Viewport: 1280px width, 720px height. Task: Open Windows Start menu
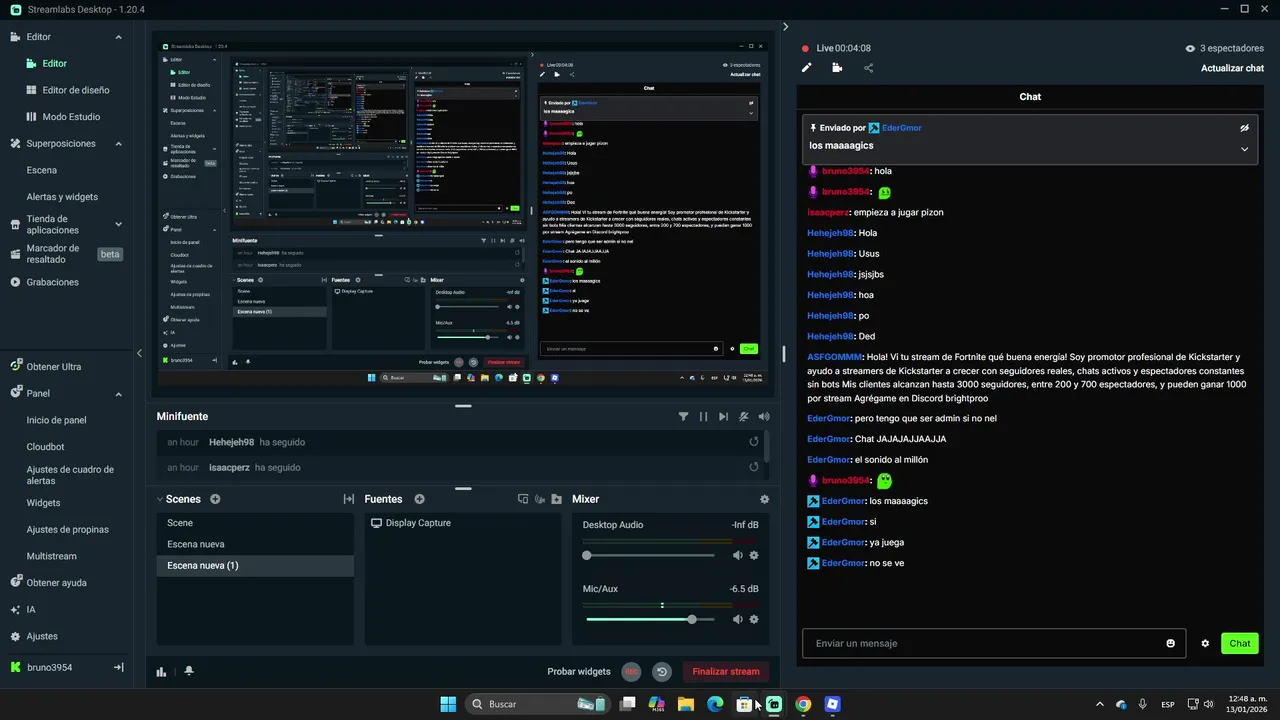pyautogui.click(x=448, y=704)
